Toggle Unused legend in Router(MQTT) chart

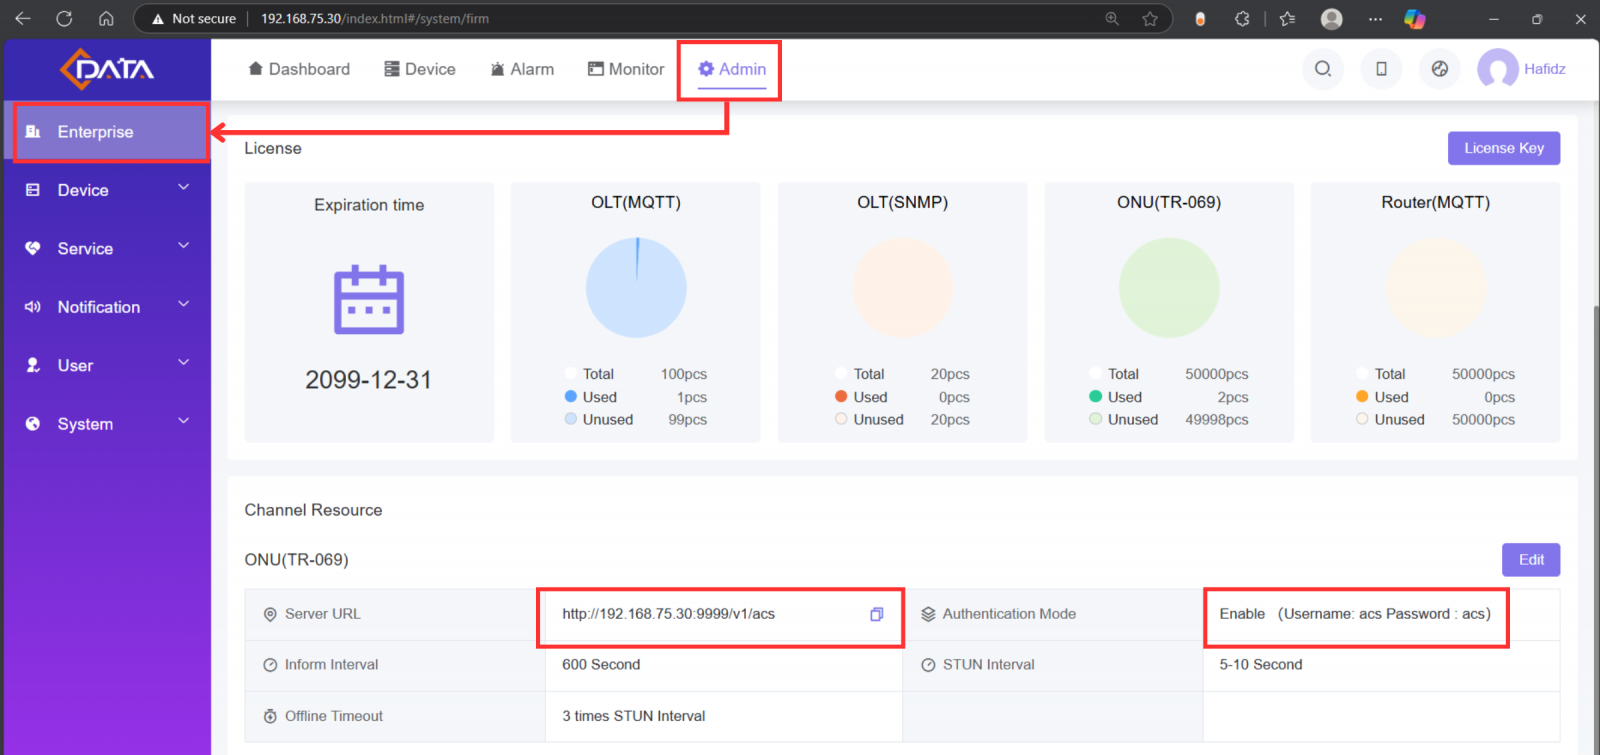(1390, 420)
